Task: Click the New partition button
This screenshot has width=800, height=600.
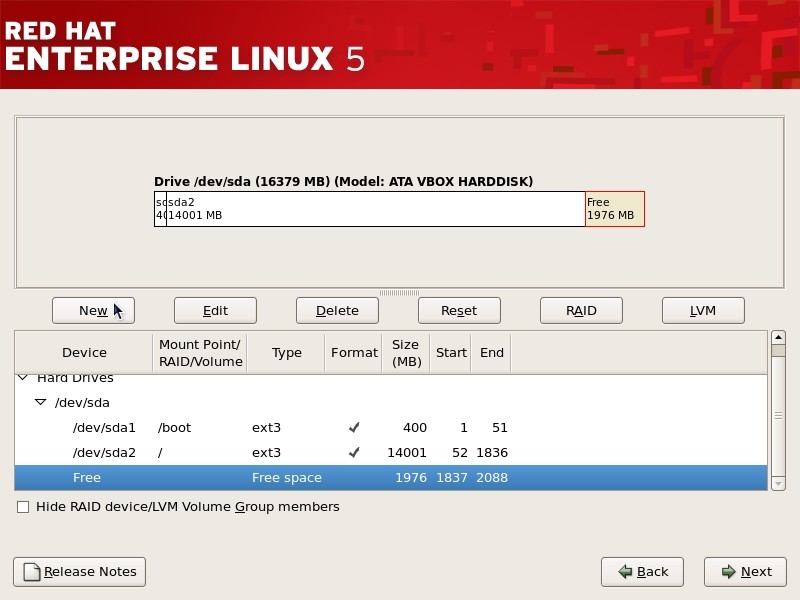Action: [93, 311]
